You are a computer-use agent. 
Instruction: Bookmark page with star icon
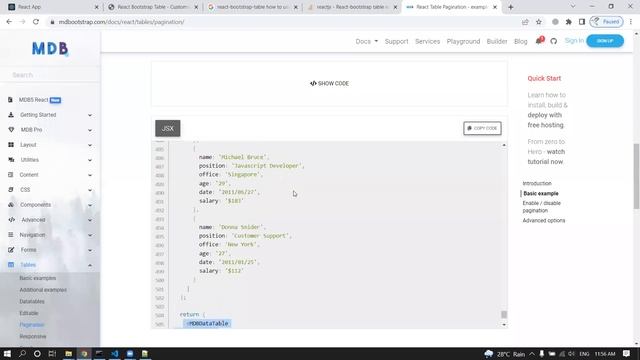click(x=539, y=22)
